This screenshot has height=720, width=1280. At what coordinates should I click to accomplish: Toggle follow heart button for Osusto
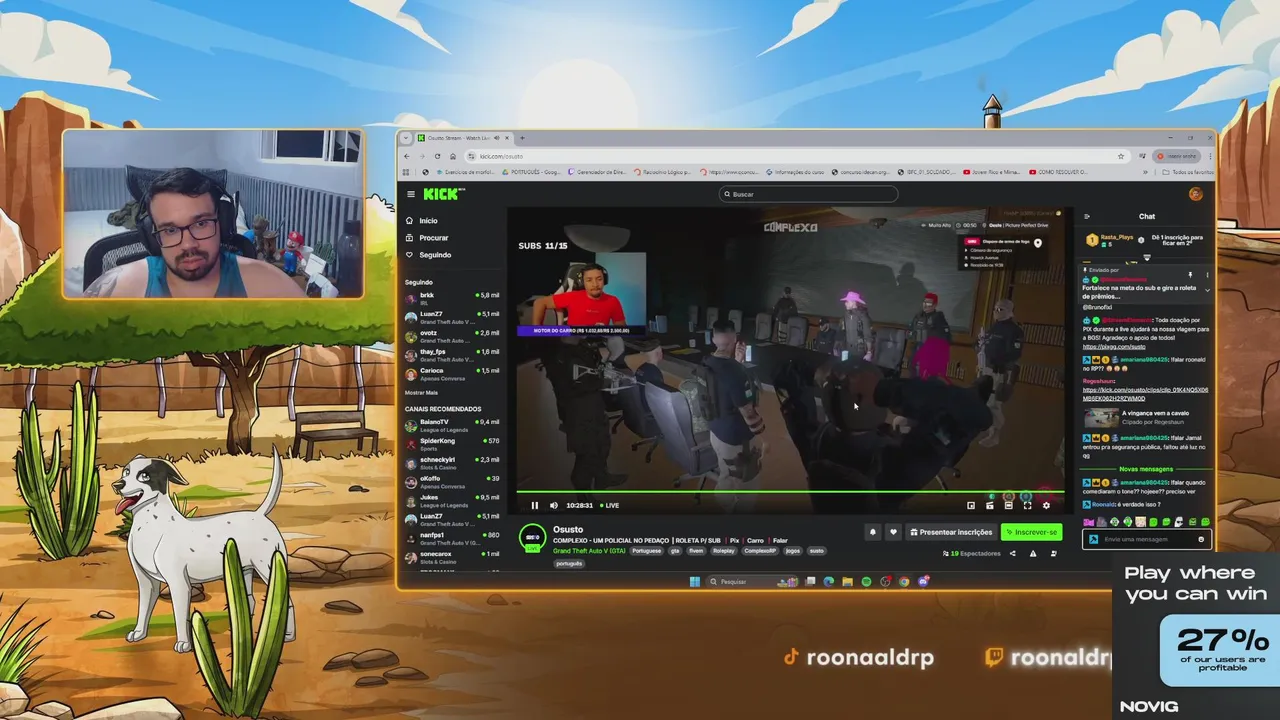[x=893, y=532]
